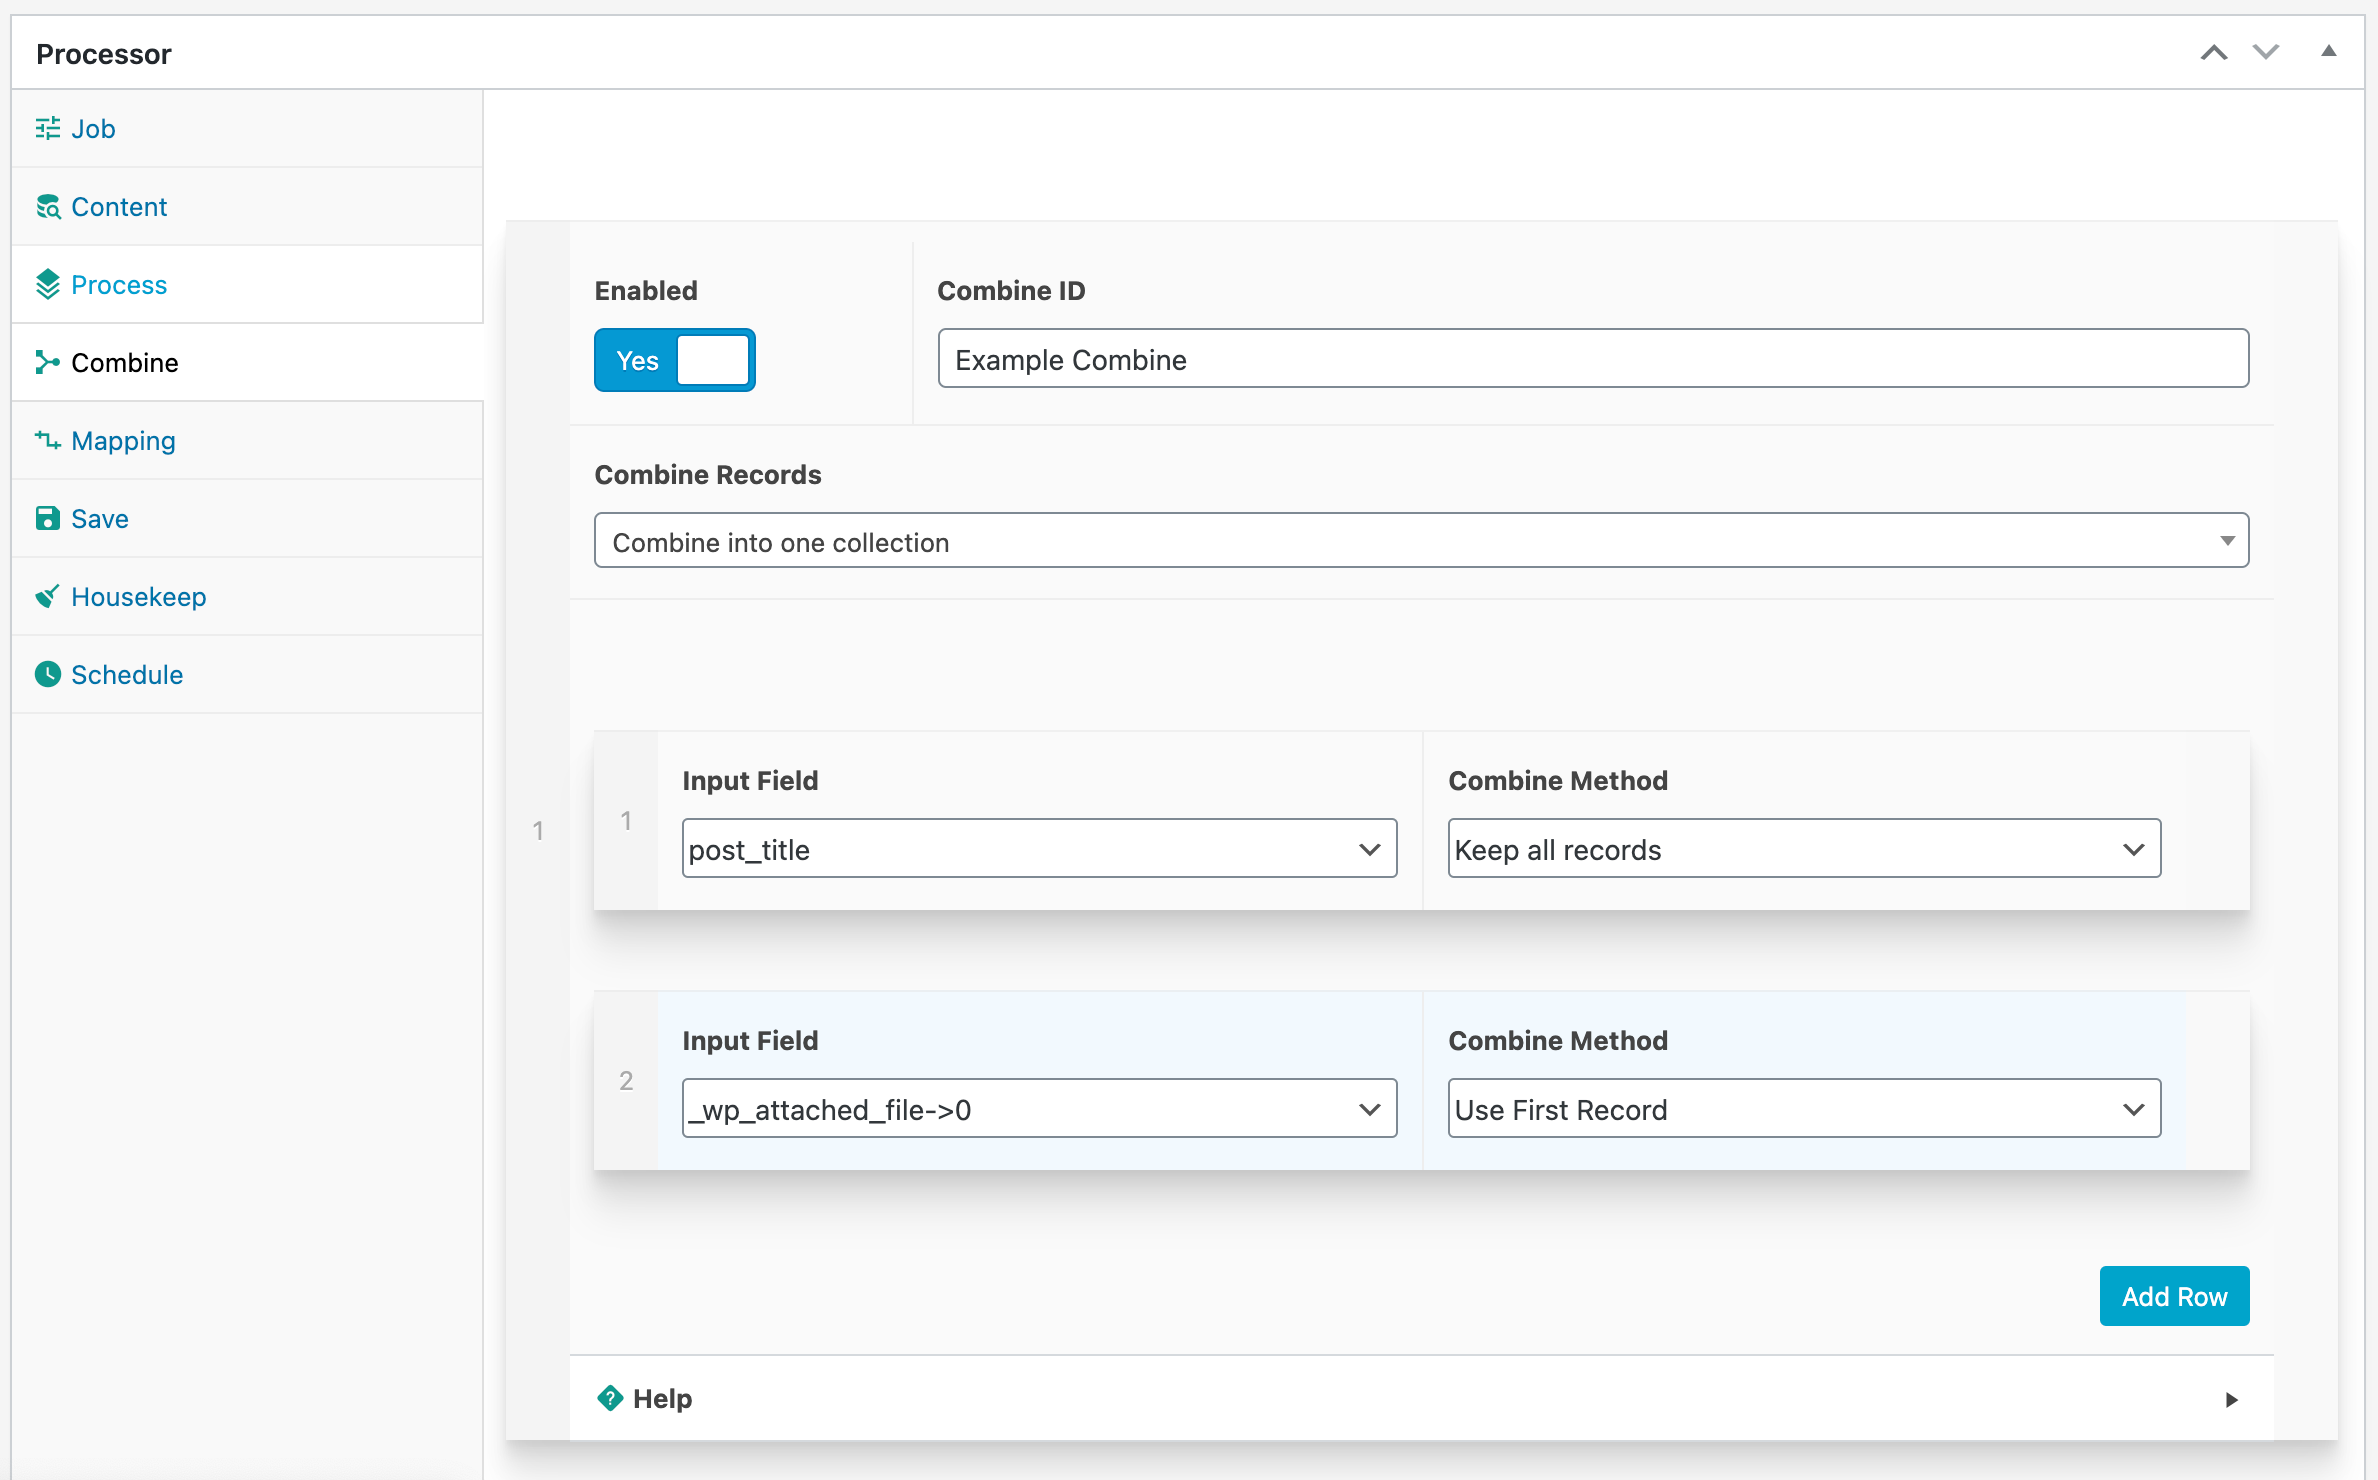2378x1480 pixels.
Task: Click the Save sidebar icon
Action: point(48,517)
